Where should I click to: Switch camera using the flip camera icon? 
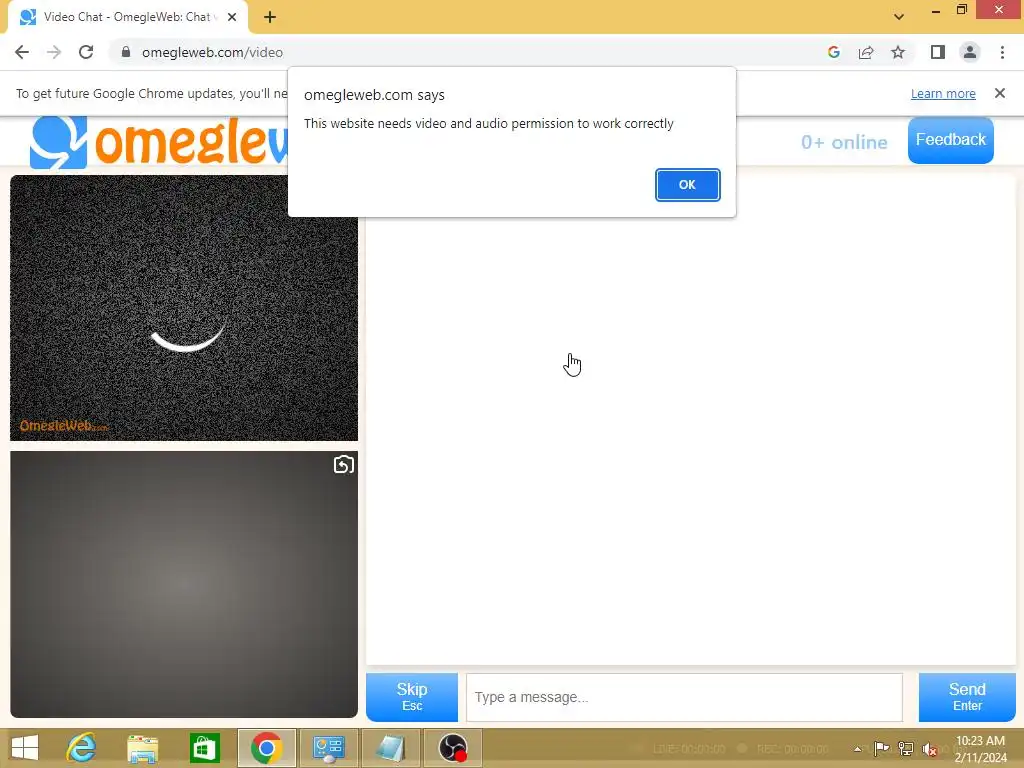point(344,464)
